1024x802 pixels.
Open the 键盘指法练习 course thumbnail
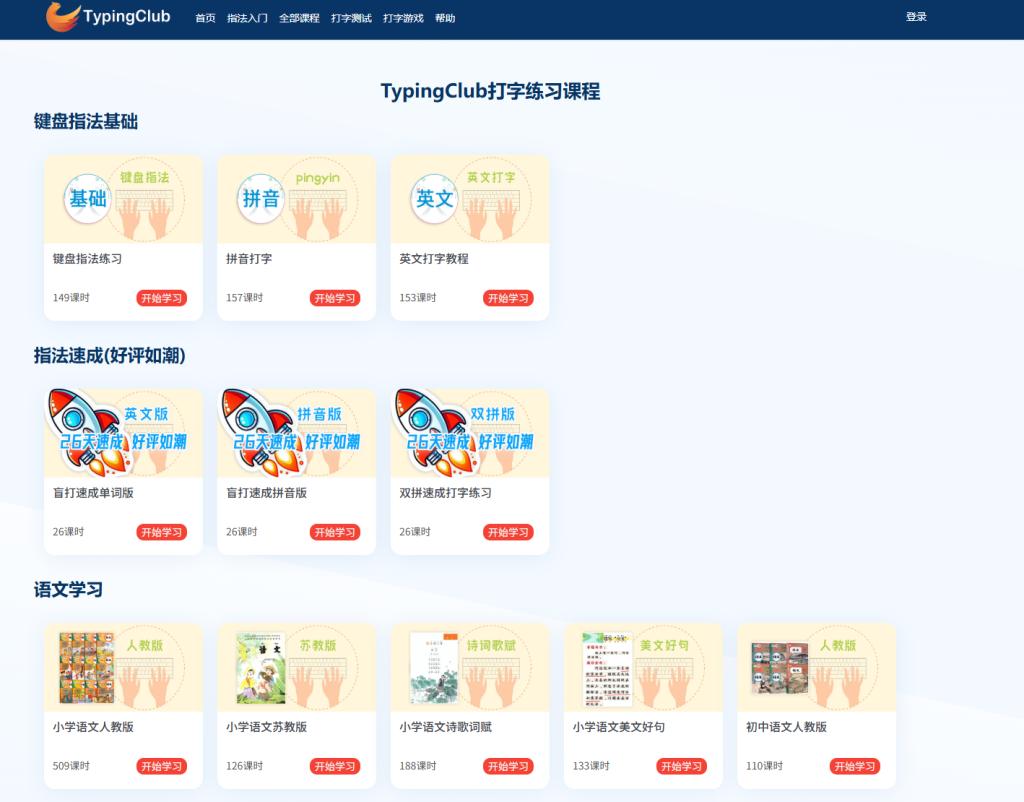click(123, 199)
